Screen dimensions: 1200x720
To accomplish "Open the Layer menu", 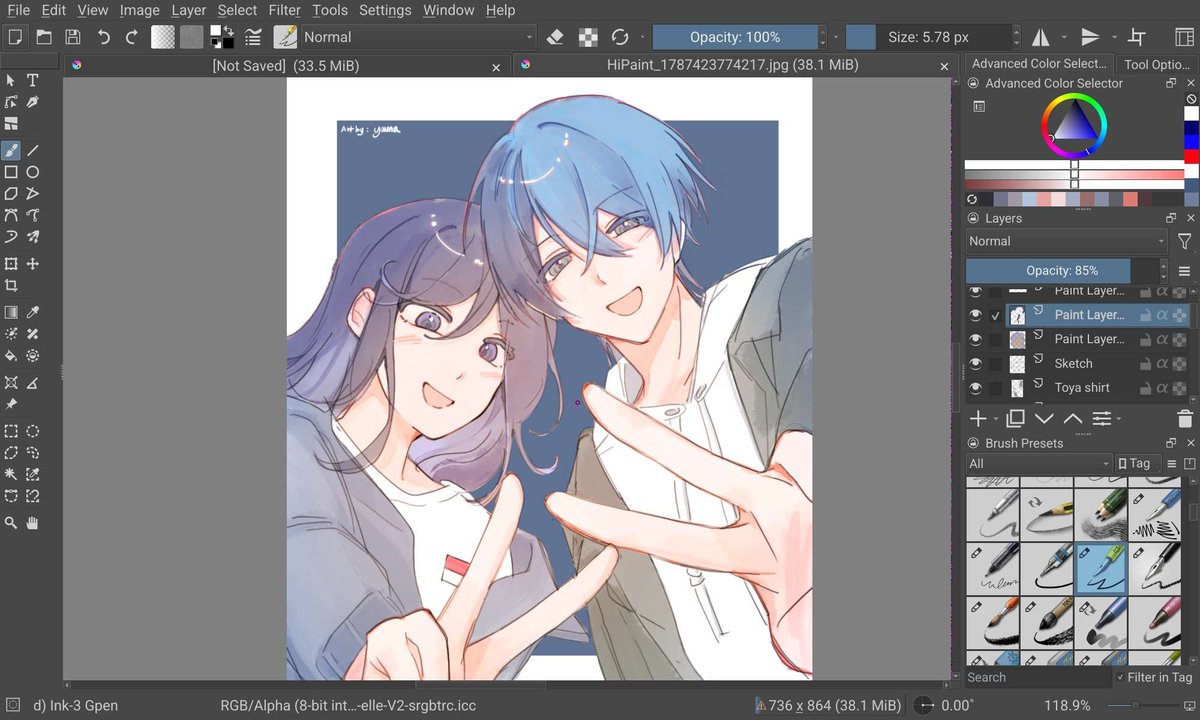I will 189,10.
